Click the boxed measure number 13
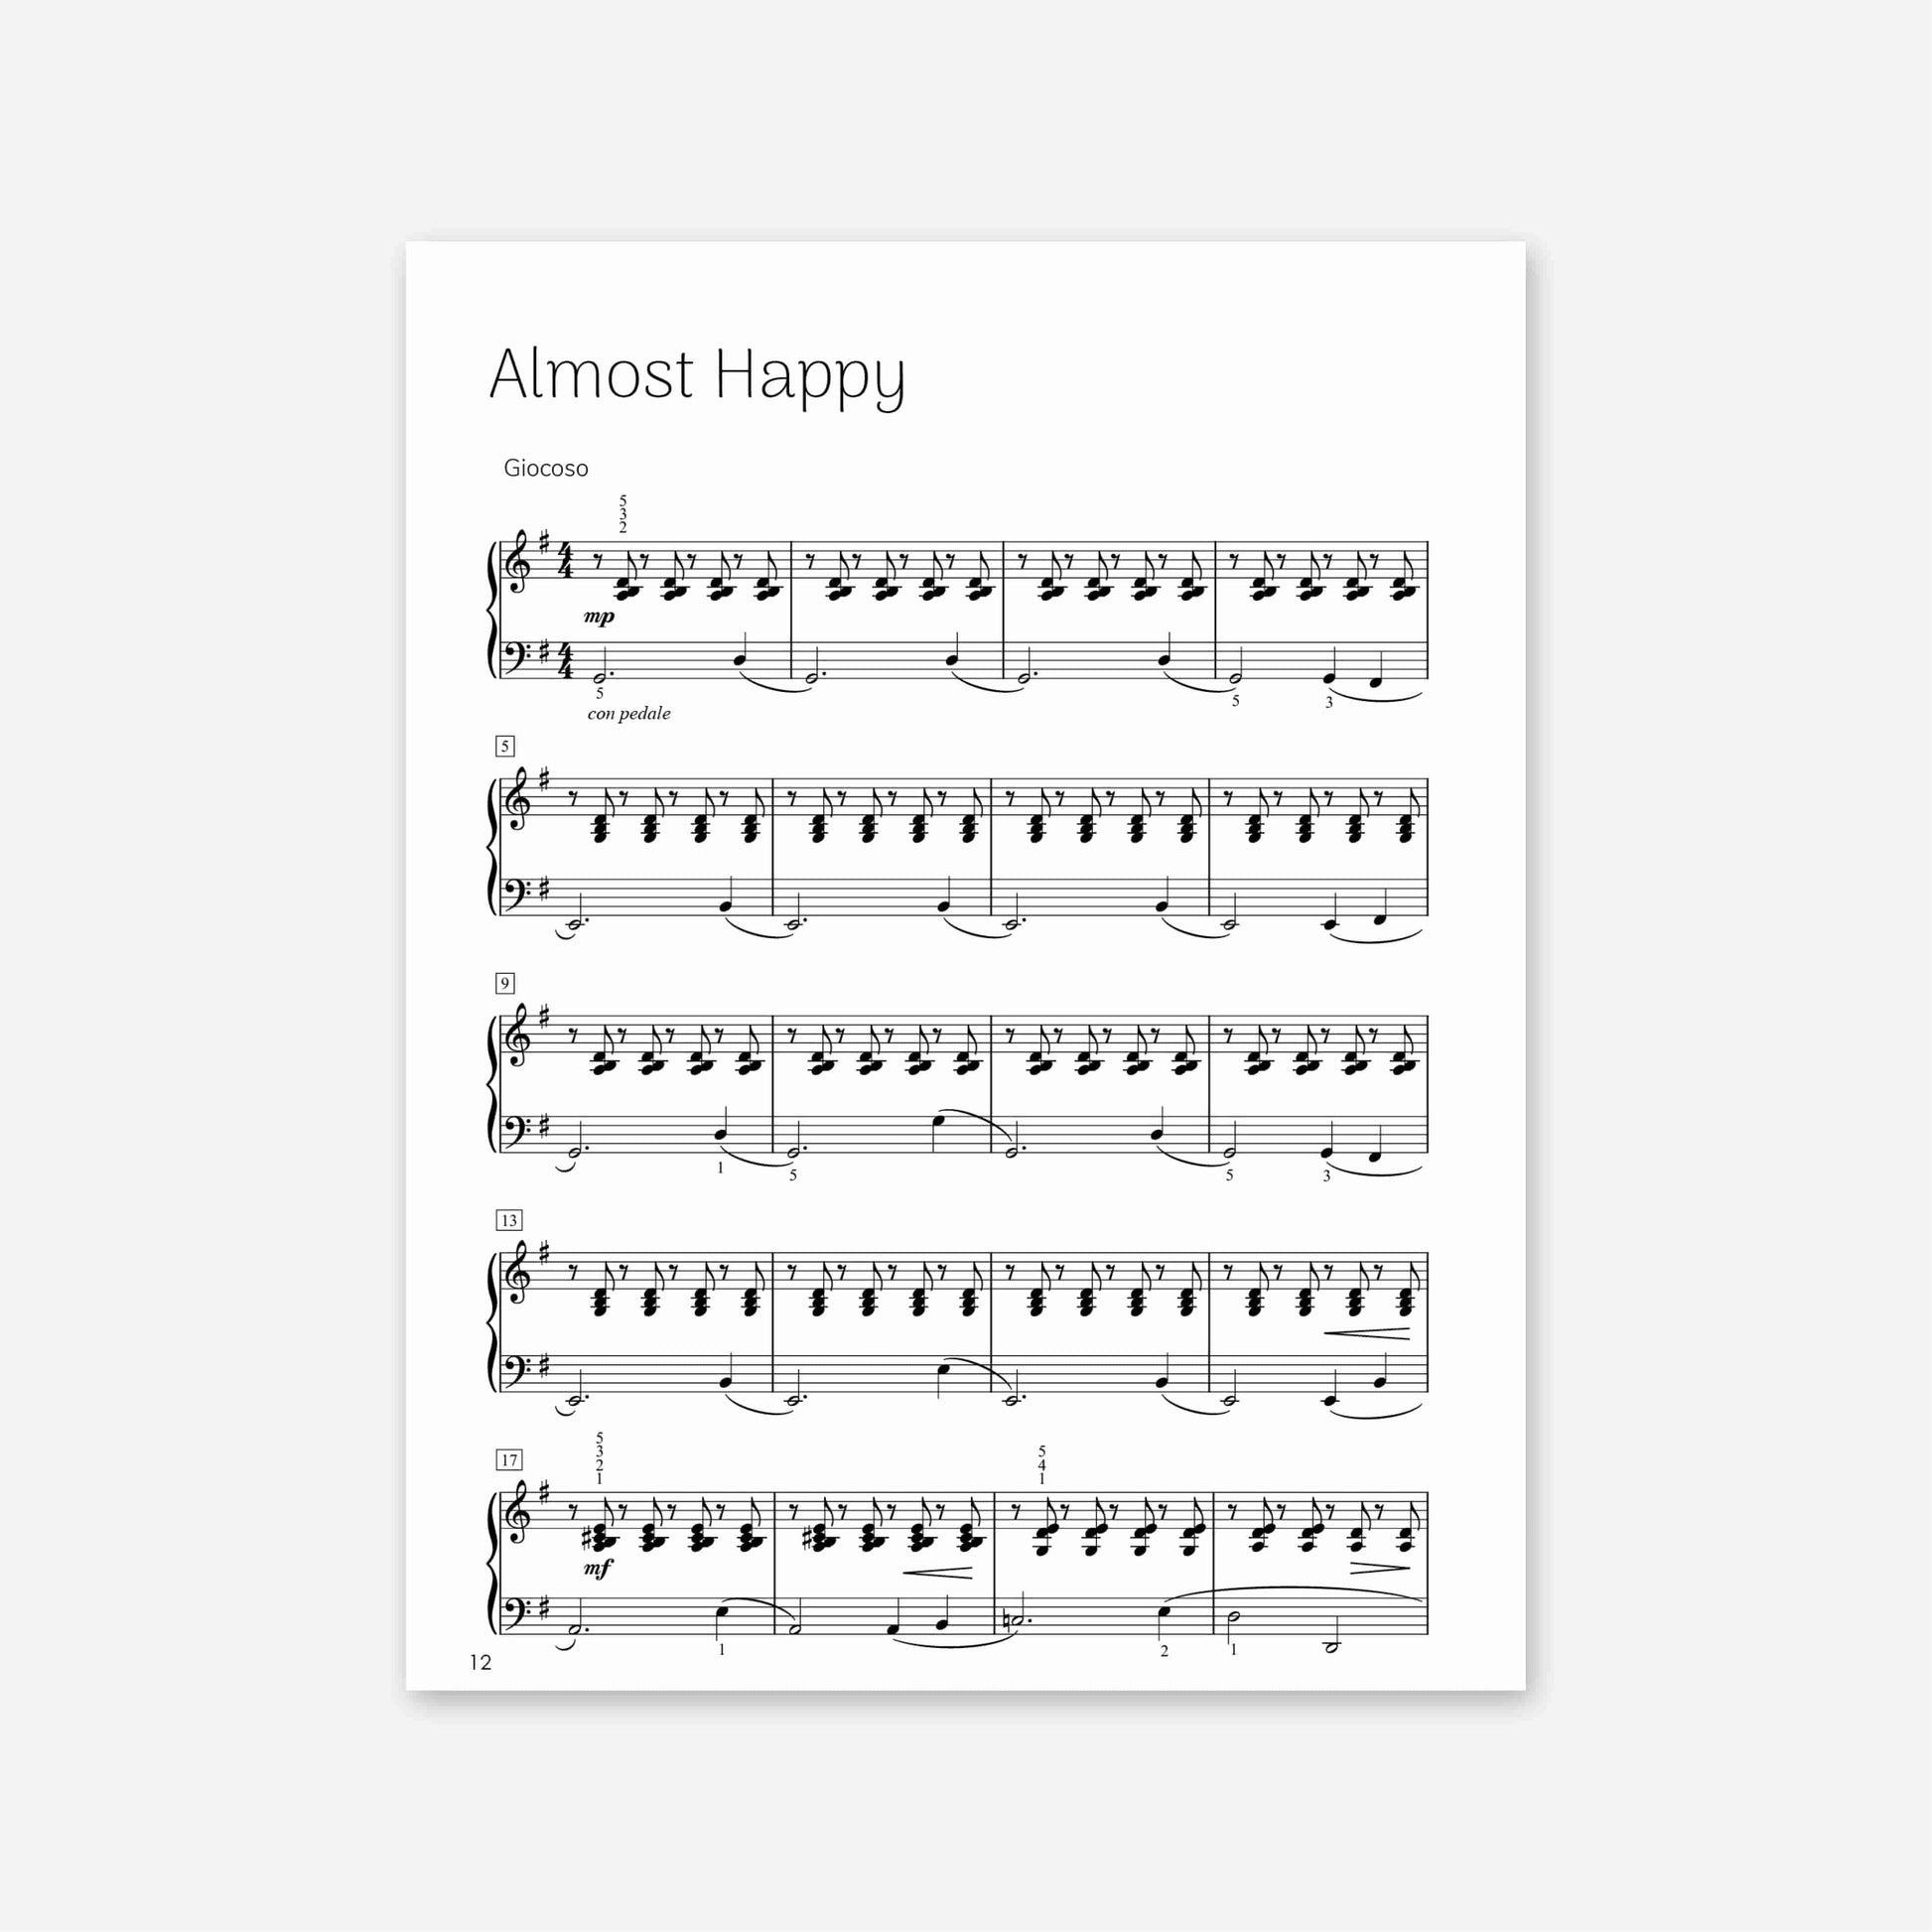This screenshot has width=1932, height=1932. pos(509,1220)
